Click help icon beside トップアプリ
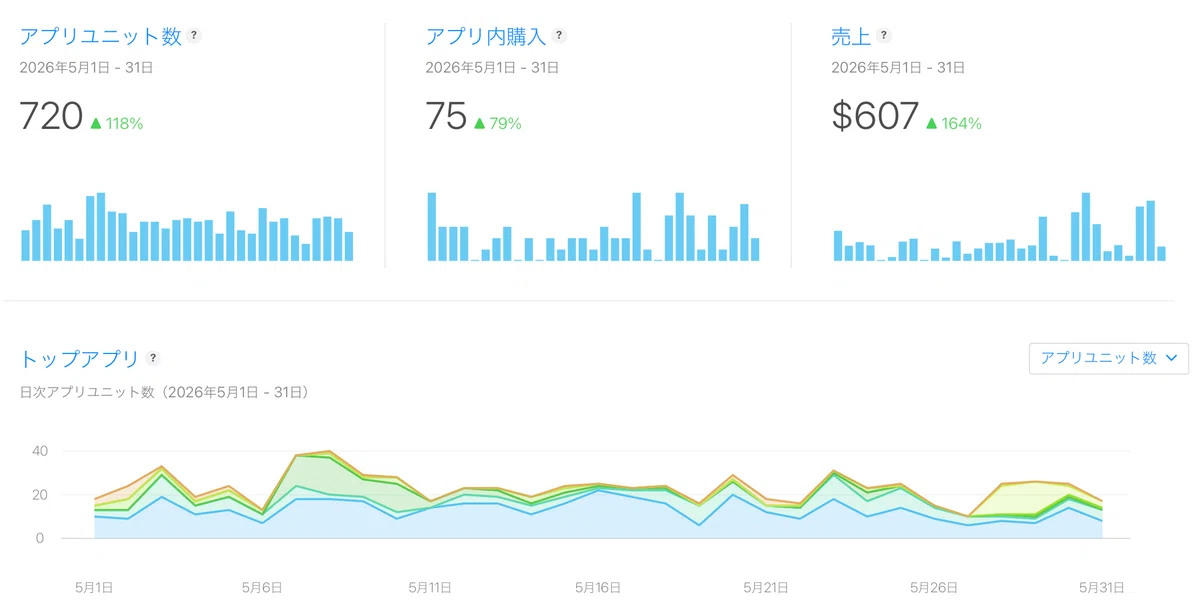The height and width of the screenshot is (614, 1200). 153,358
